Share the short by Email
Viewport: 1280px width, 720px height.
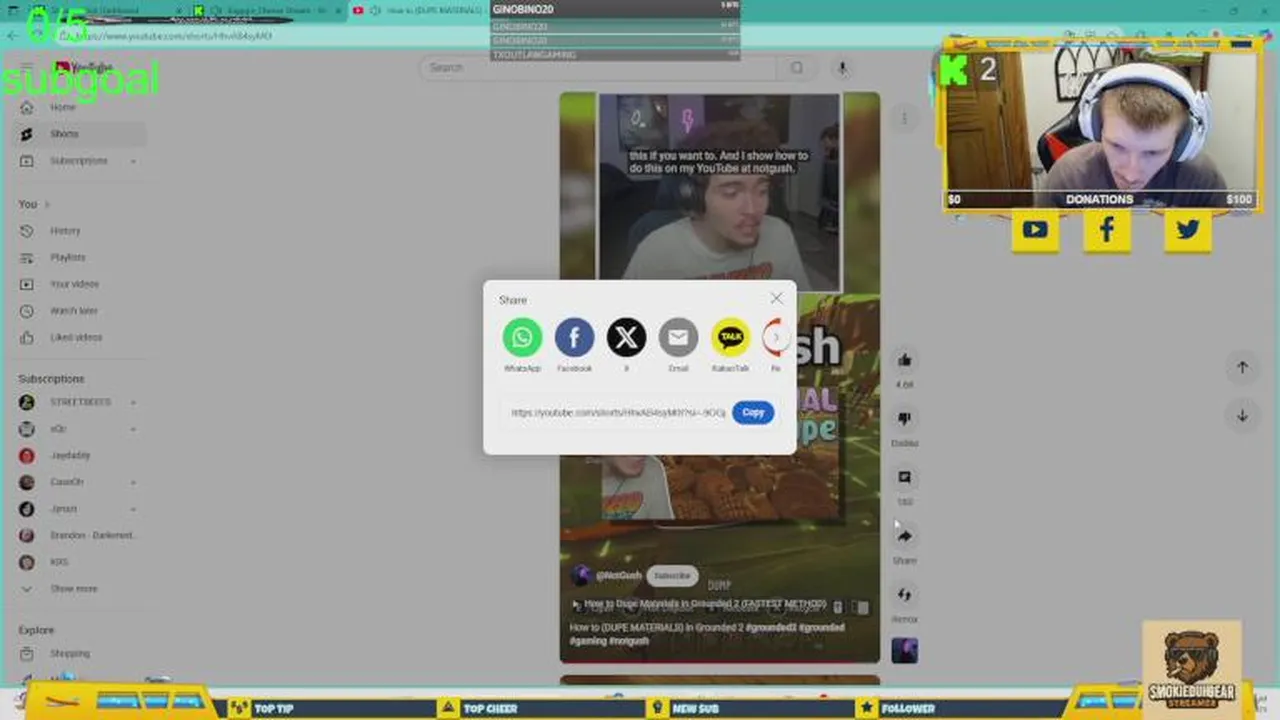click(x=678, y=337)
